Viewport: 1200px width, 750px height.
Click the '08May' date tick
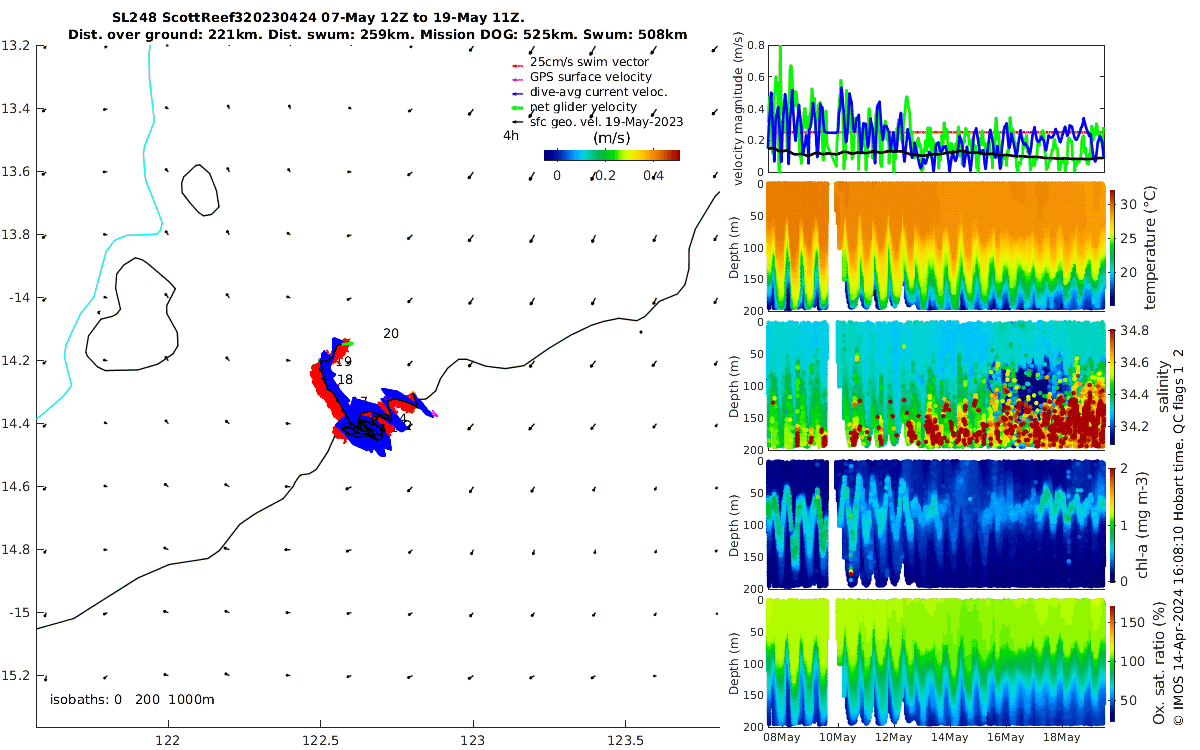click(x=781, y=738)
